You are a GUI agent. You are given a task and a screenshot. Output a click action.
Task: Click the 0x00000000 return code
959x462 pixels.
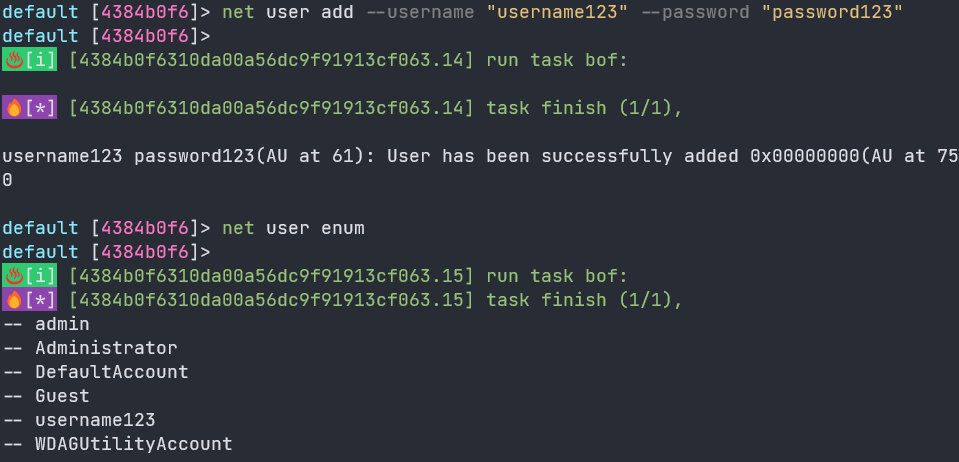tap(805, 157)
